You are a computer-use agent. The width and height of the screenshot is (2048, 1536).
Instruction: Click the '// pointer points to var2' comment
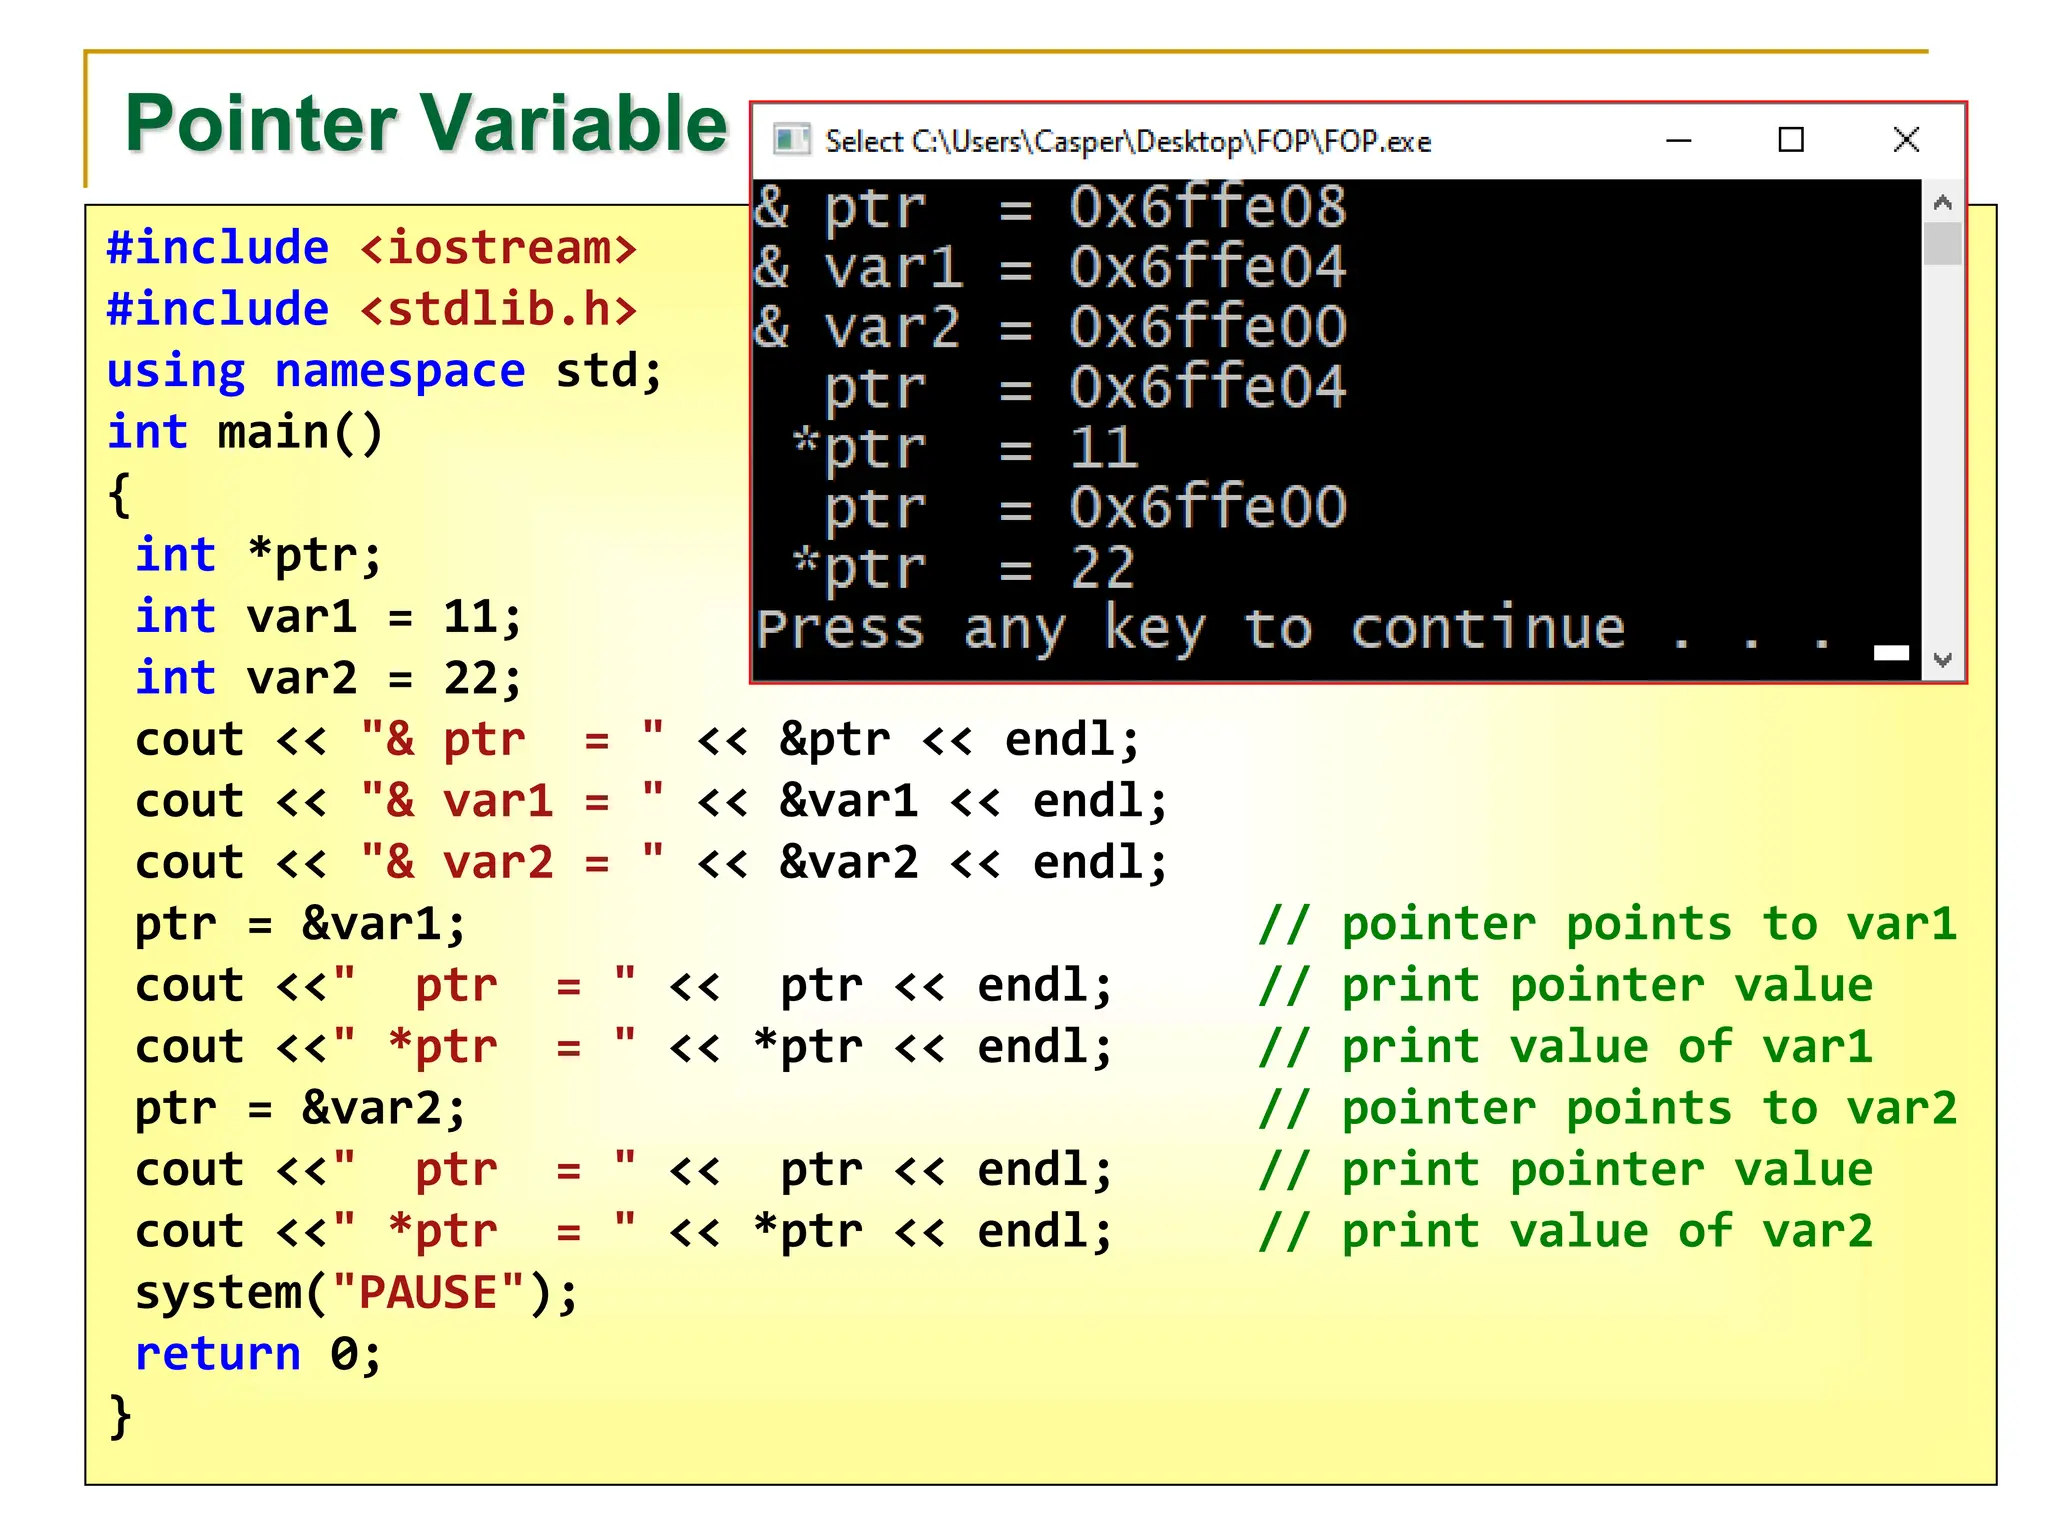[x=1608, y=1108]
